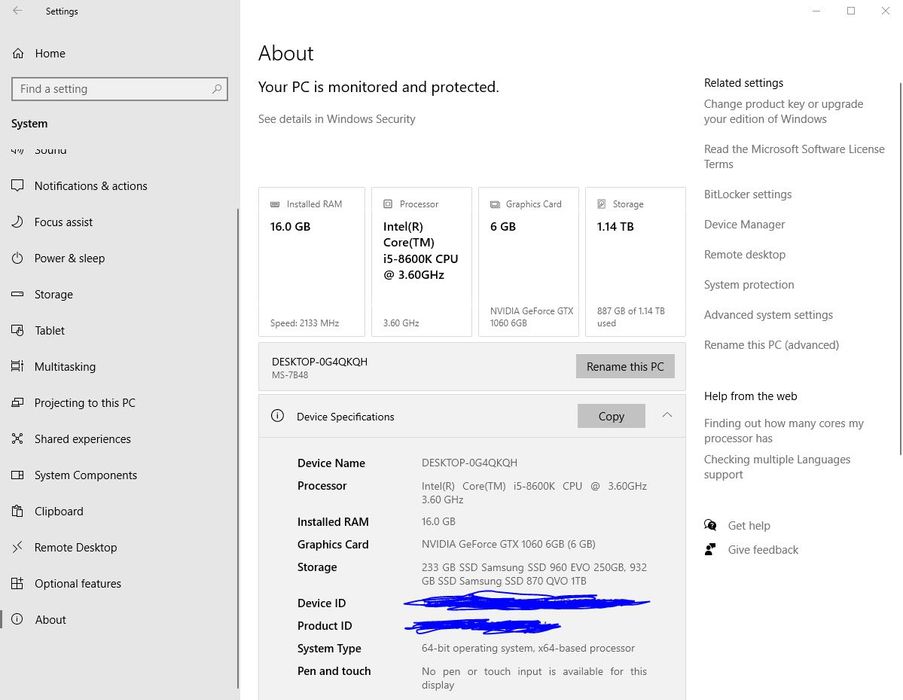Click the Give feedback icon
This screenshot has width=903, height=700.
point(710,549)
